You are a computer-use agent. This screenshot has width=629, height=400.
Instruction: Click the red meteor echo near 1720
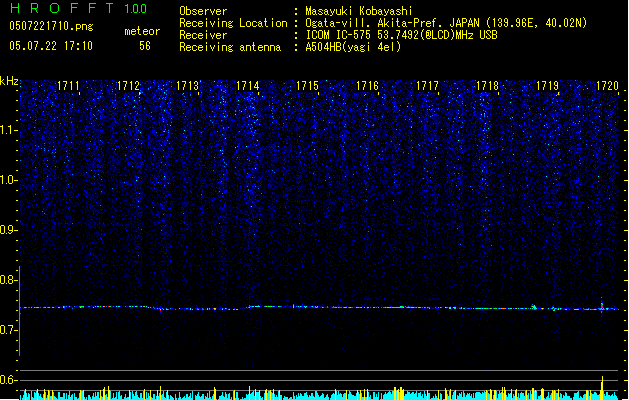[x=602, y=306]
